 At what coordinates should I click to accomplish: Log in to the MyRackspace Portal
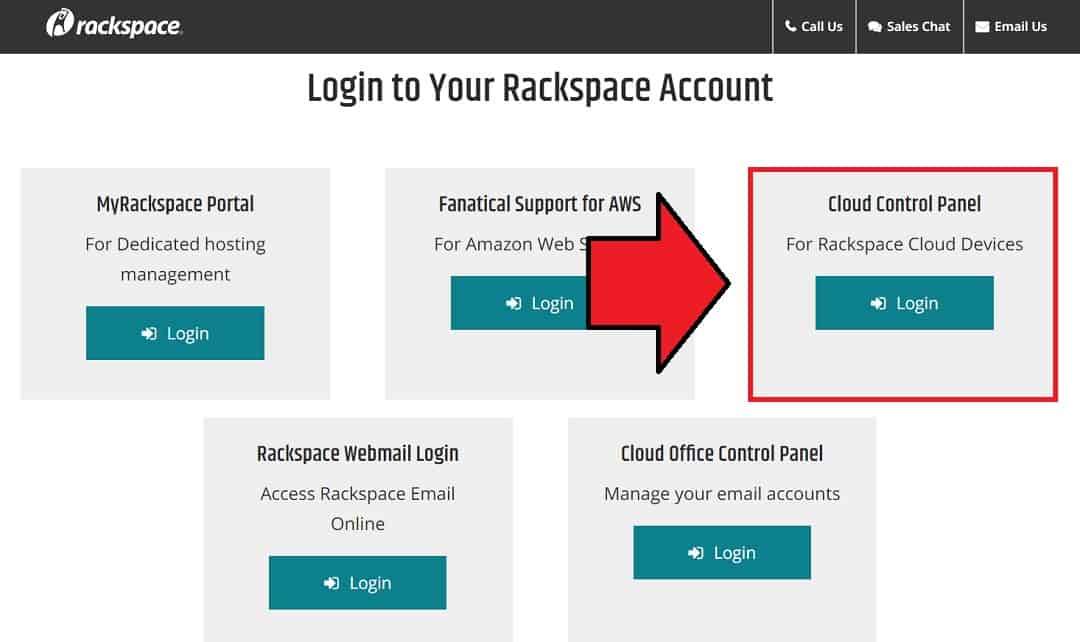pyautogui.click(x=175, y=333)
